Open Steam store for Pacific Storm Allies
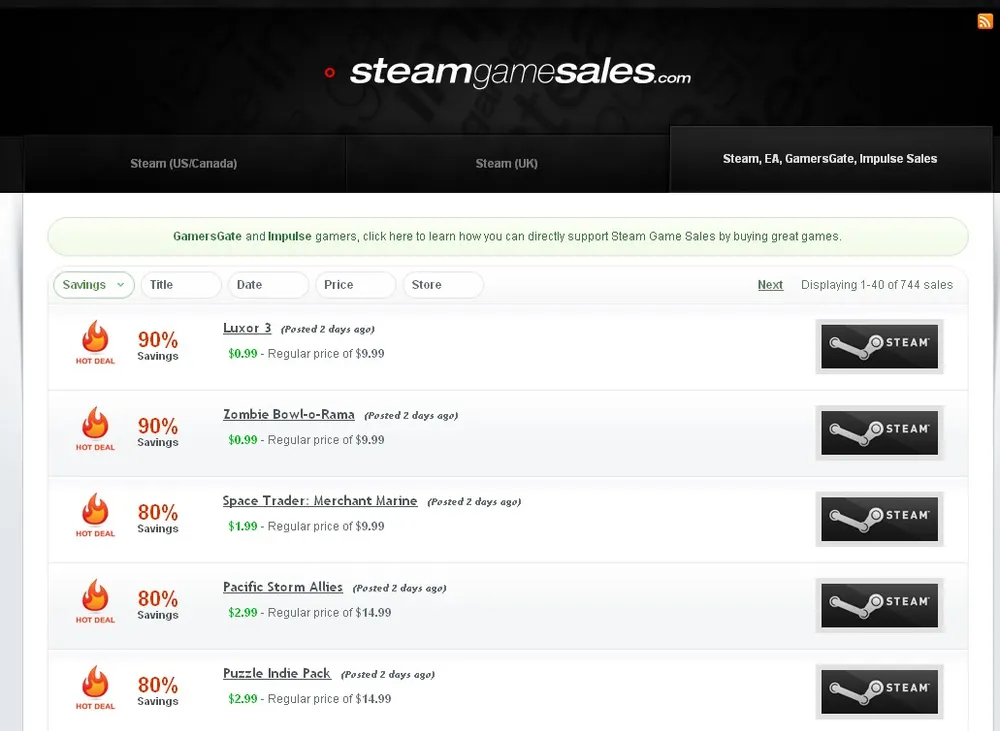Viewport: 1000px width, 731px height. point(879,605)
